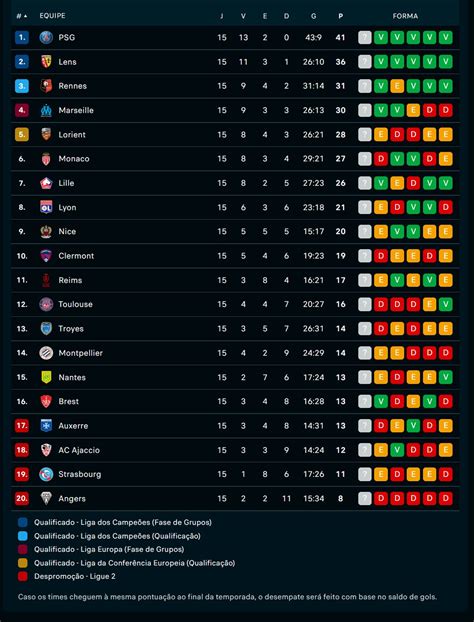Open the Lens club crest
The height and width of the screenshot is (622, 474).
46,61
